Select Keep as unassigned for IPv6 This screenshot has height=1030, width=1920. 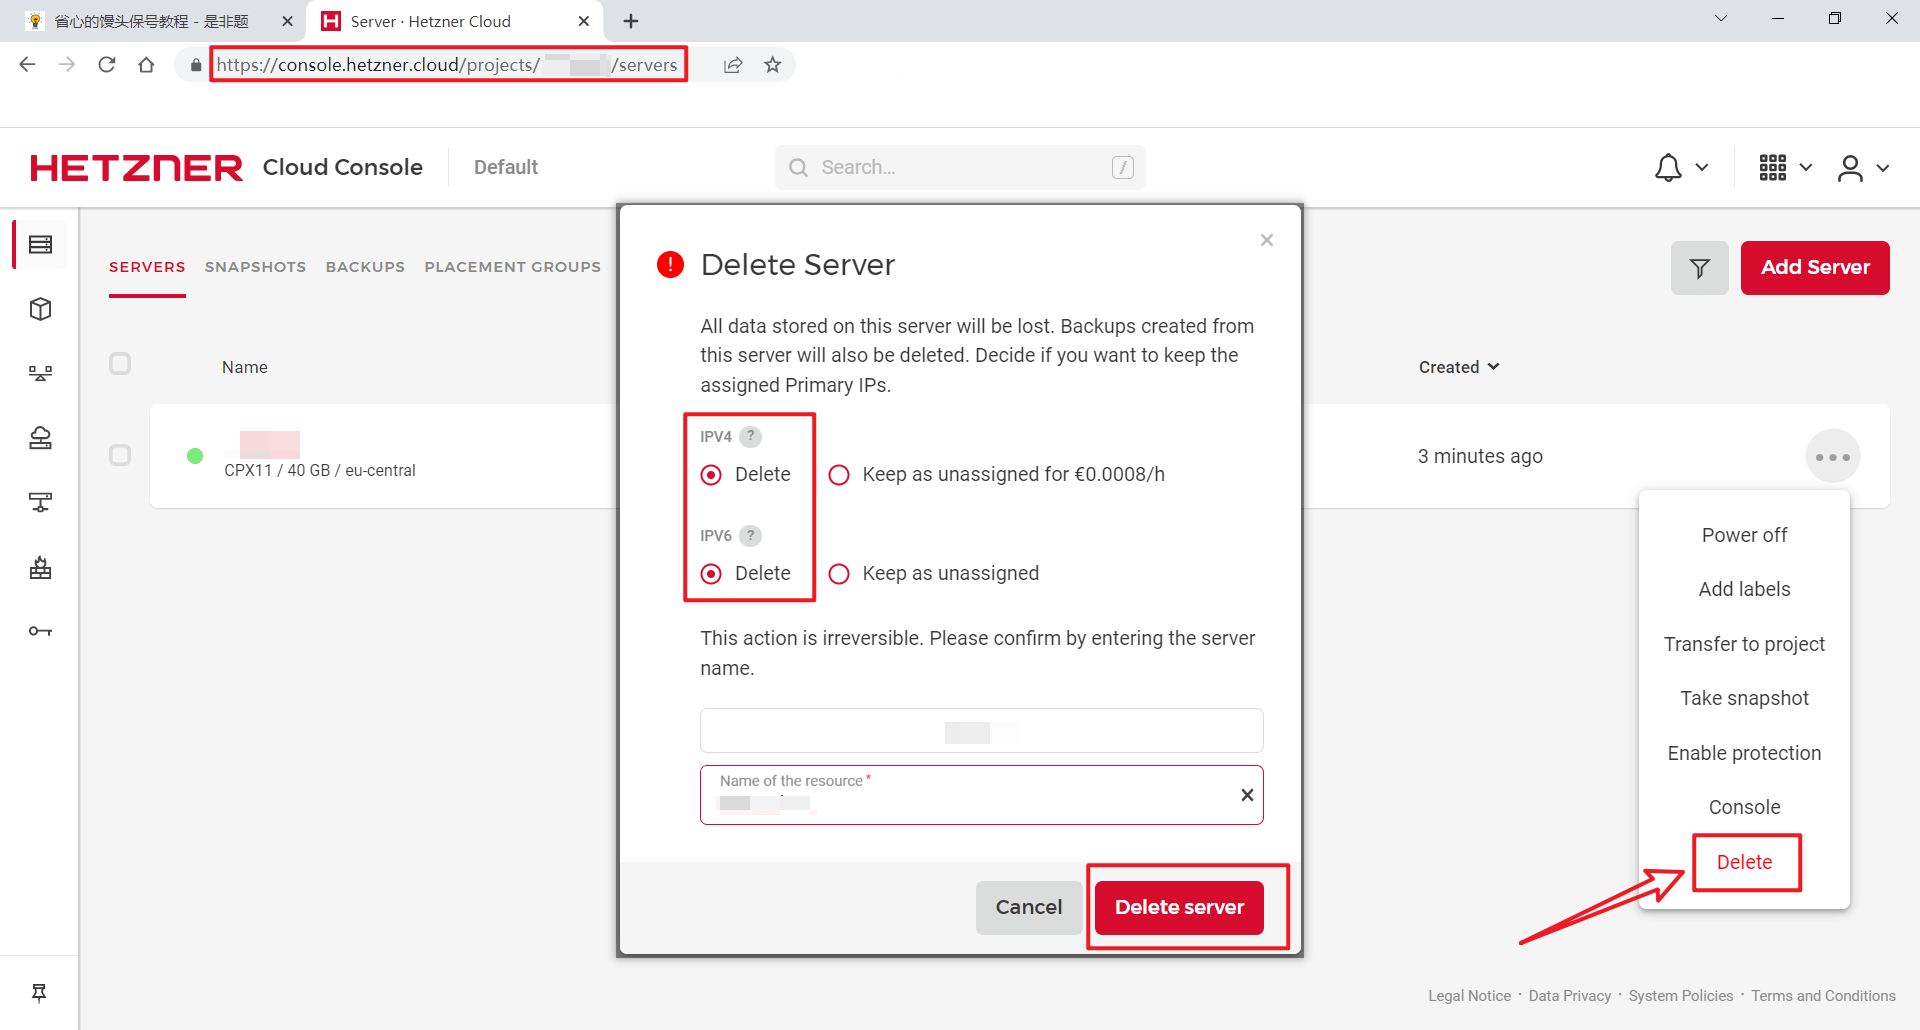(839, 574)
